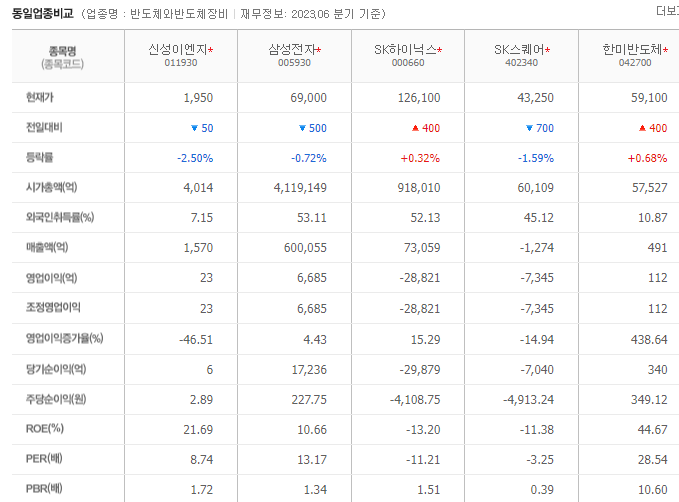Click the 더보기 link at top right
679x502 pixels.
(667, 11)
